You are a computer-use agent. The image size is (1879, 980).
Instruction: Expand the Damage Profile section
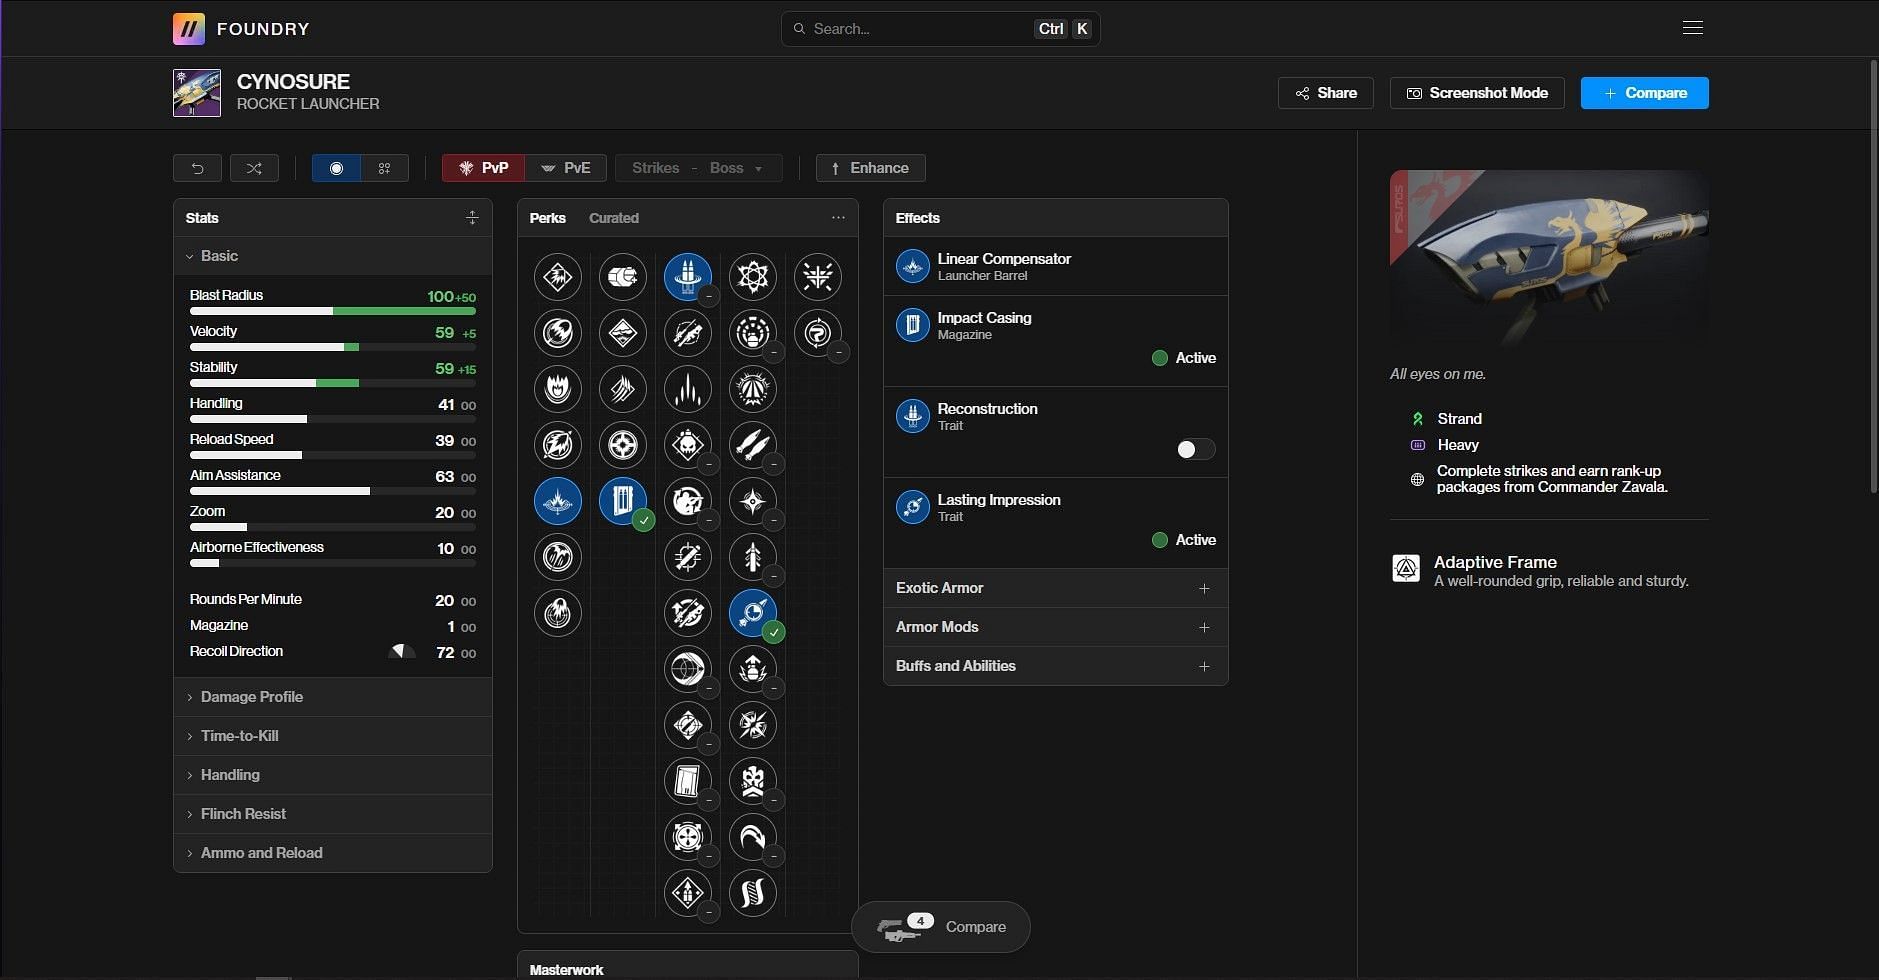click(x=333, y=697)
